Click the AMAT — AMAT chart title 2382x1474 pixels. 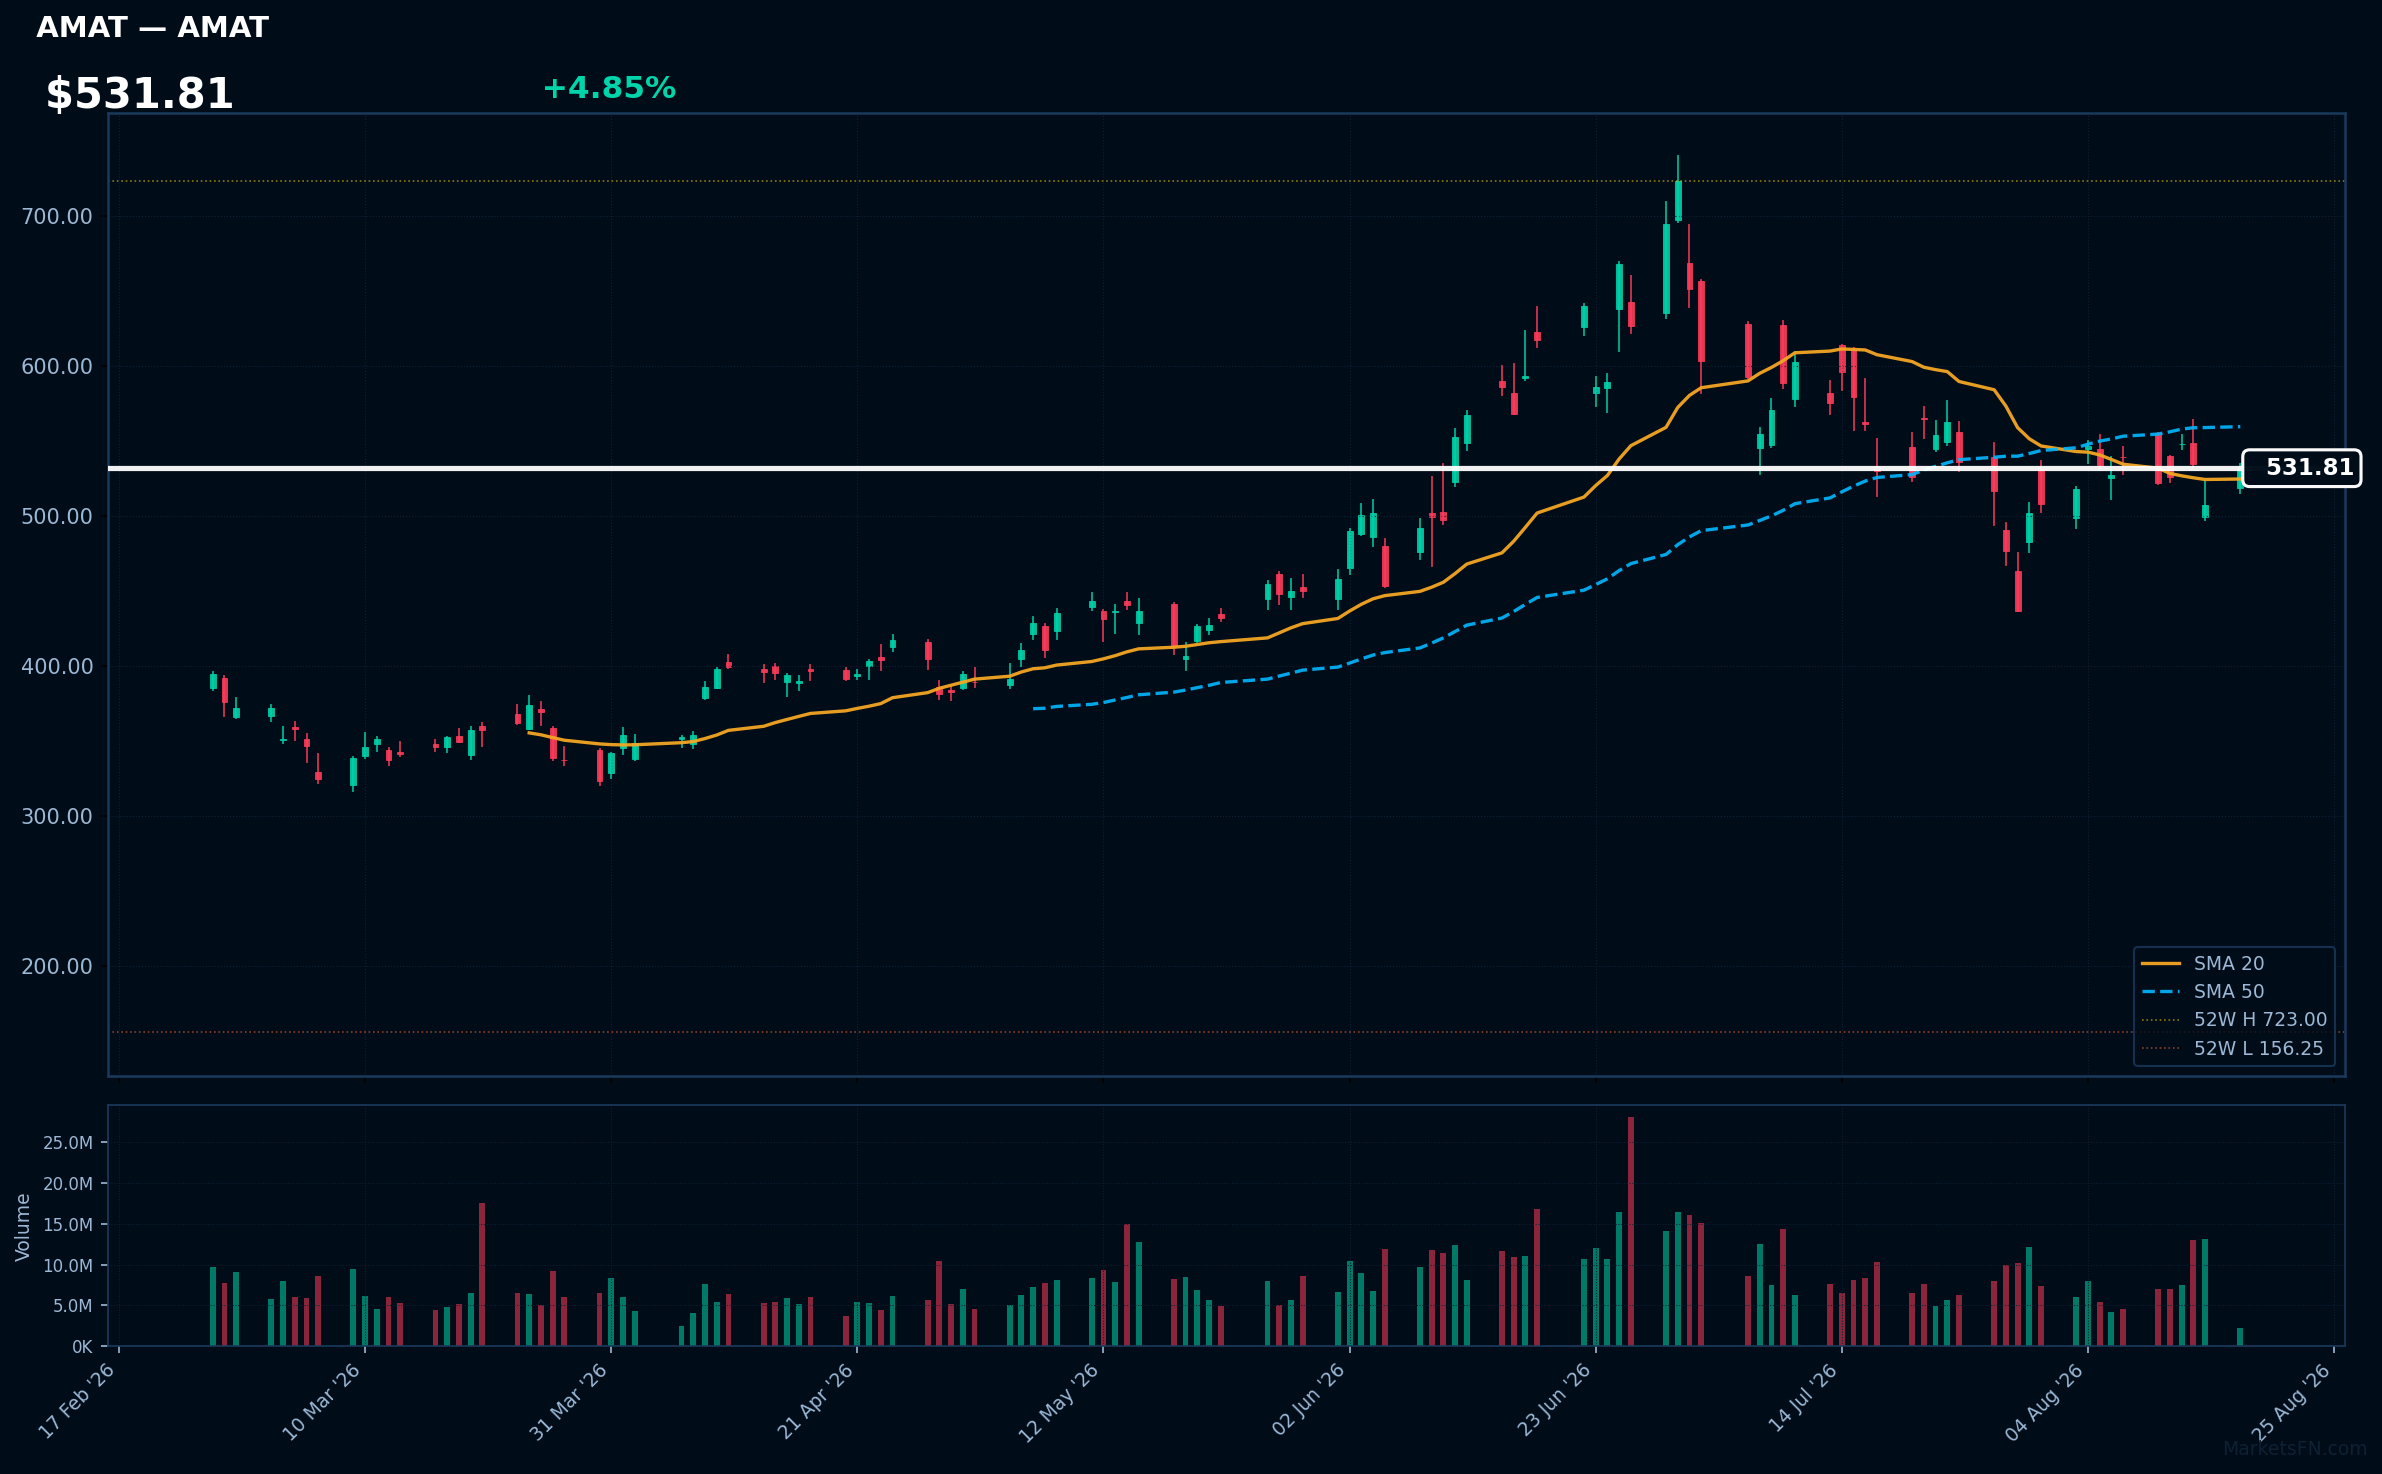[152, 27]
